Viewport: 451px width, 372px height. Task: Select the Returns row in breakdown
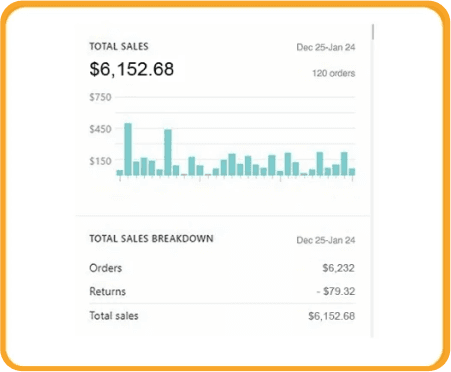[222, 291]
